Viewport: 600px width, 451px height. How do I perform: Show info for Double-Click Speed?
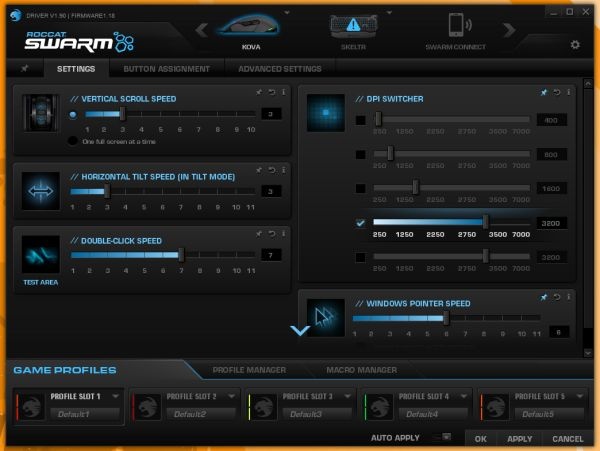click(x=284, y=233)
